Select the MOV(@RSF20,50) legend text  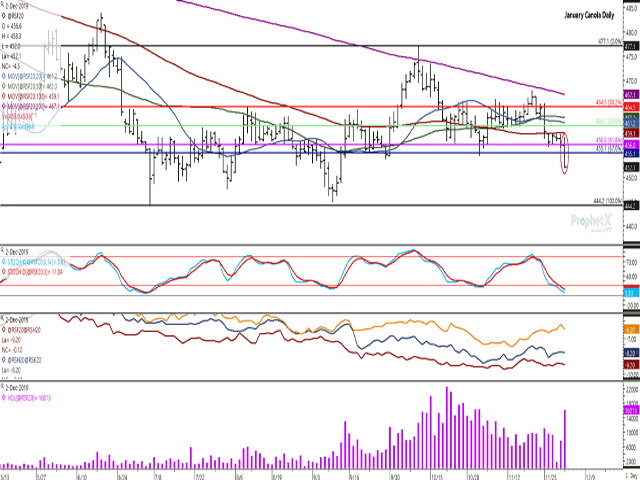click(33, 86)
